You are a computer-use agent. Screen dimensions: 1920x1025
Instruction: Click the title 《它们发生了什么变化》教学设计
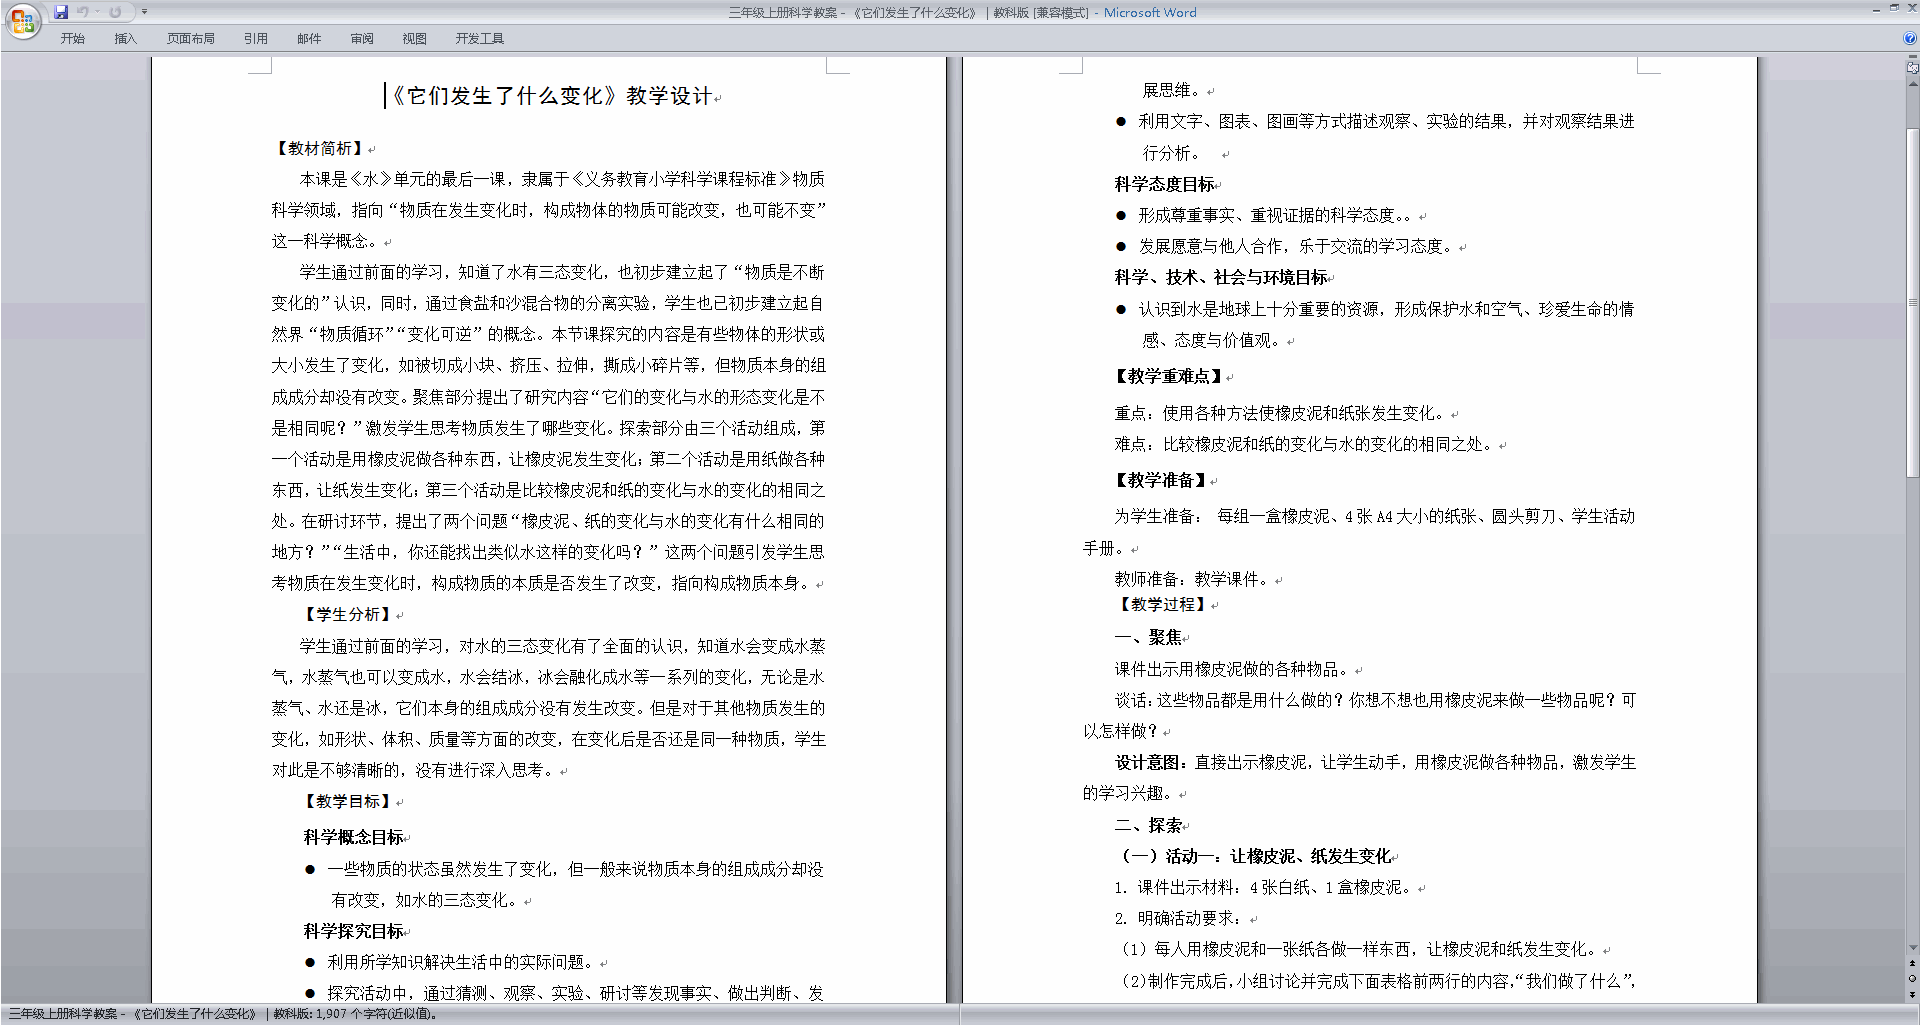pyautogui.click(x=550, y=96)
